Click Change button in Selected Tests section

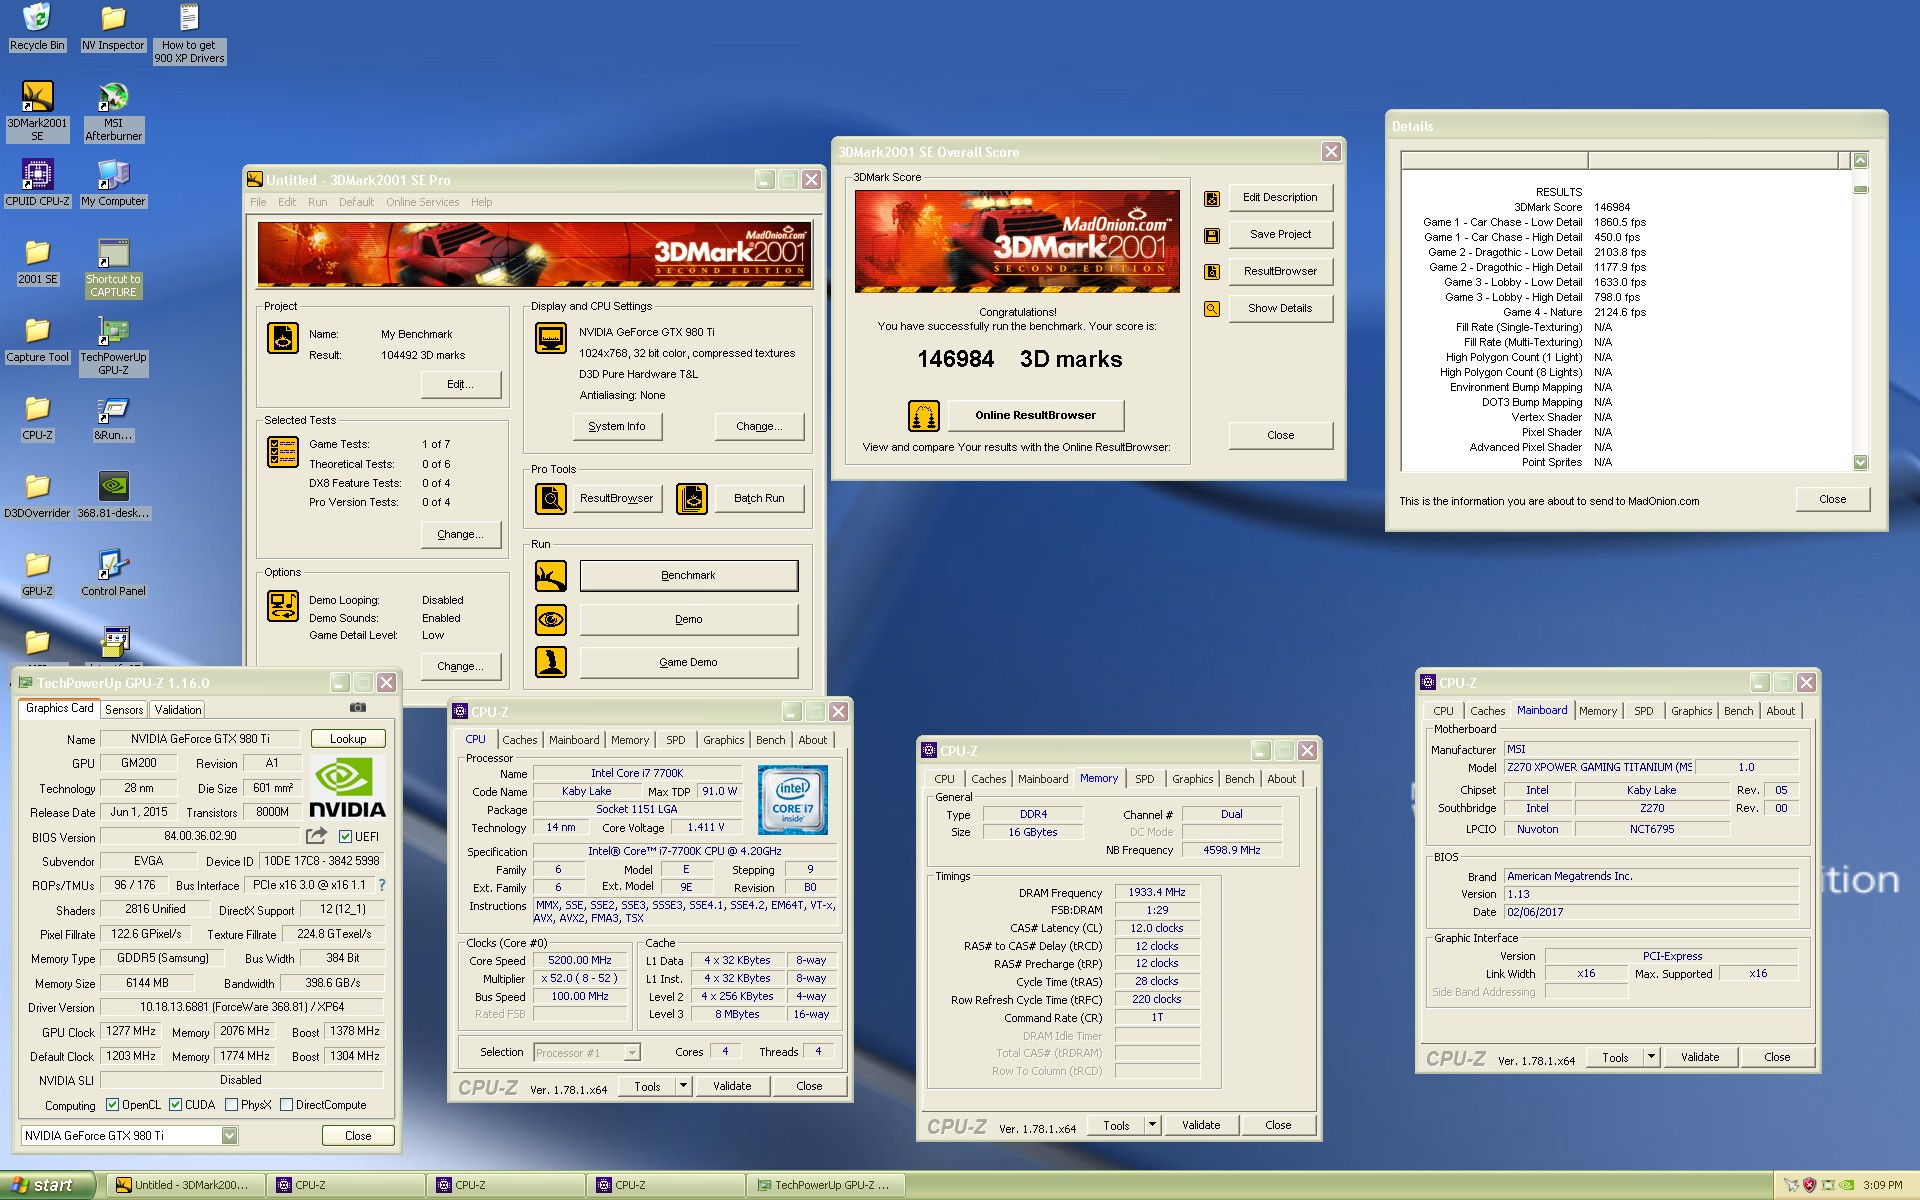point(460,535)
